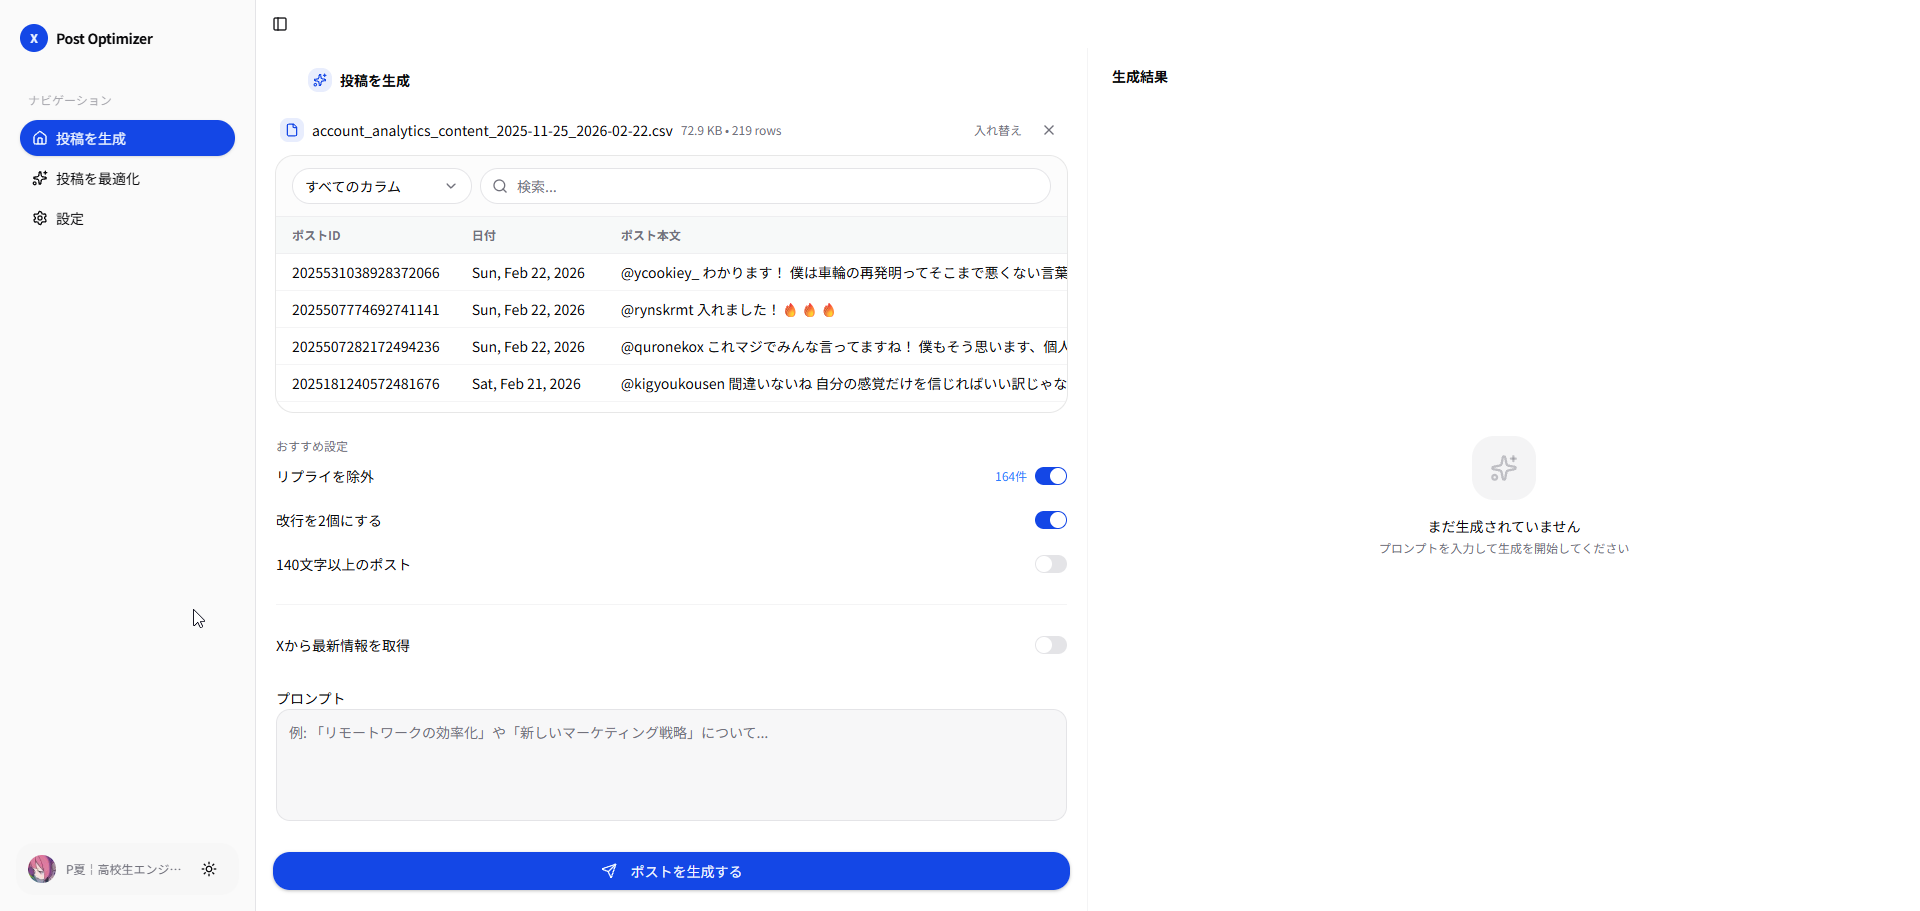
Task: Enable Xから最新情報を取得 toggle
Action: (1050, 645)
